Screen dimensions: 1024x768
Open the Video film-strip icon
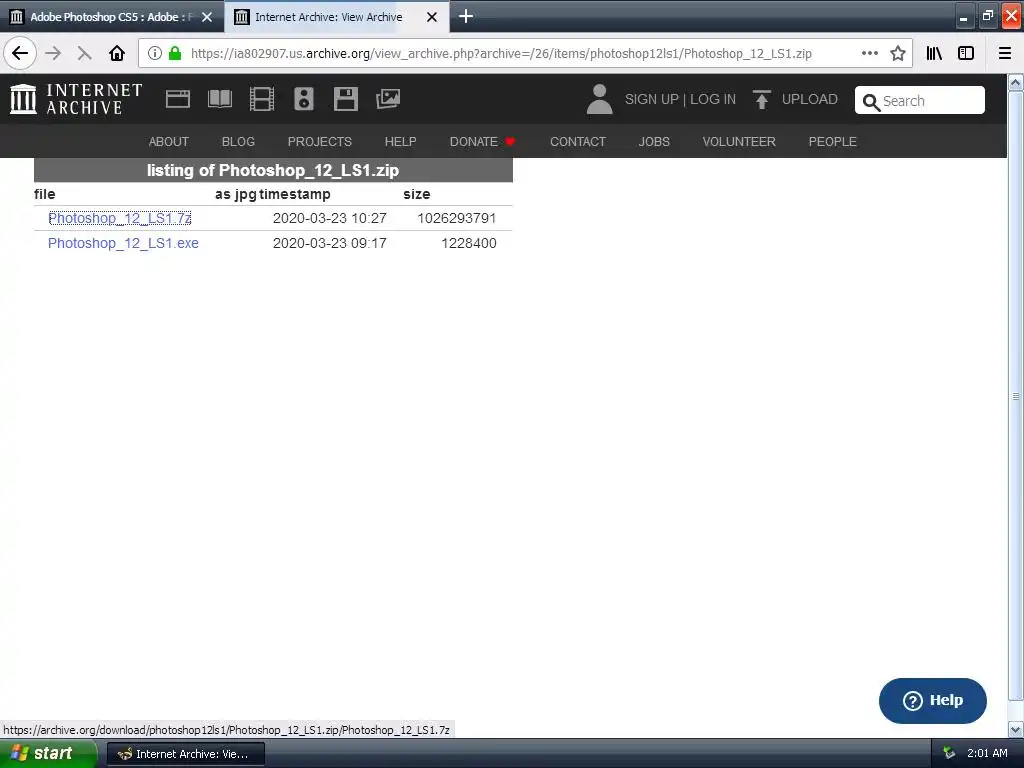tap(262, 99)
